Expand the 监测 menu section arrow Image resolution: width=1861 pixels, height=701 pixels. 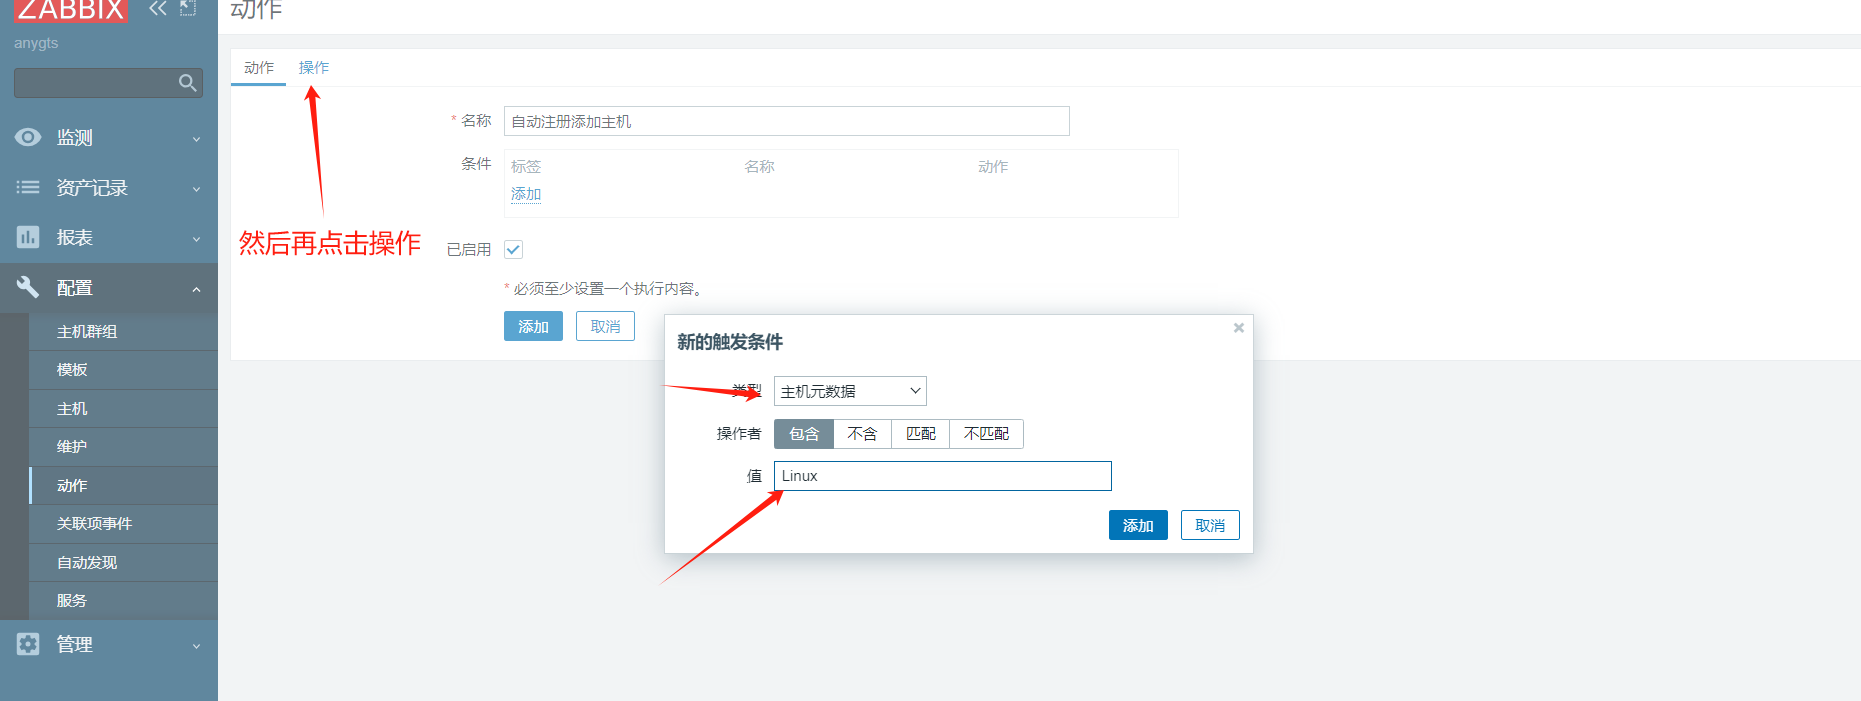(x=196, y=139)
